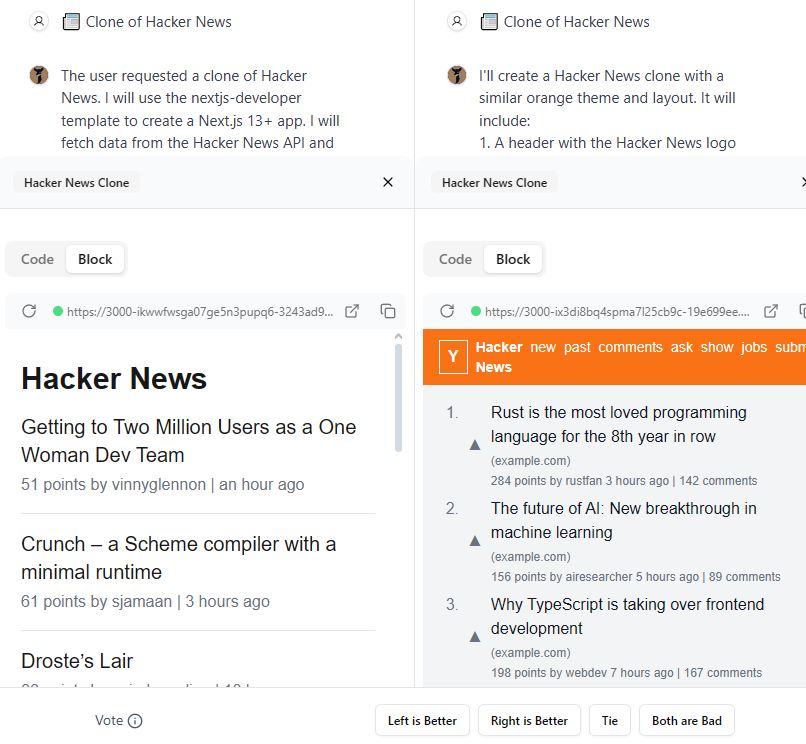Open 'The future of AI' story link
The height and width of the screenshot is (744, 806).
624,520
